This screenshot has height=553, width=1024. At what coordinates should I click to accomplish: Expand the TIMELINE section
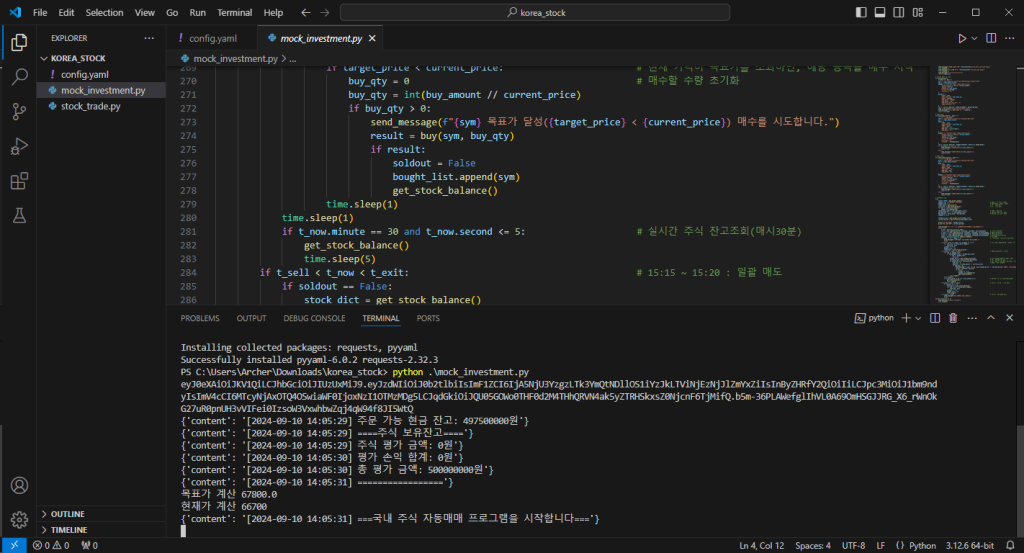(101, 529)
